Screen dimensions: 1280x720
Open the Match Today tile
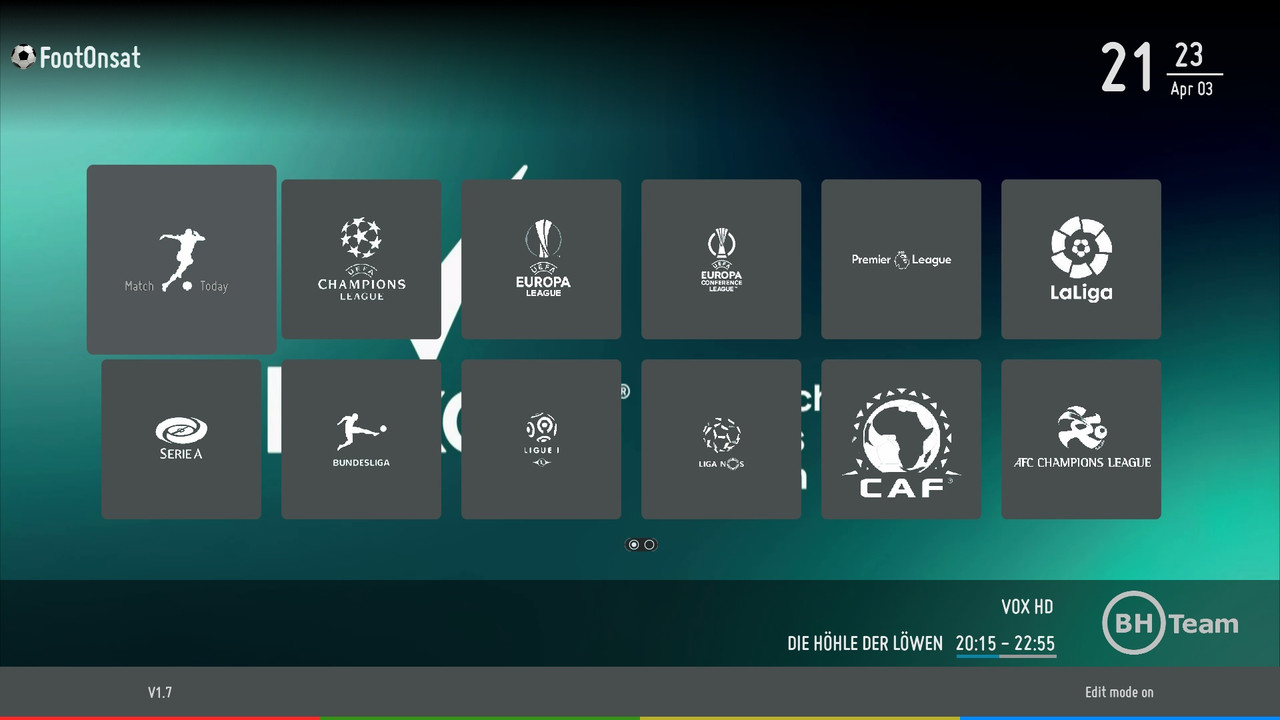click(181, 260)
